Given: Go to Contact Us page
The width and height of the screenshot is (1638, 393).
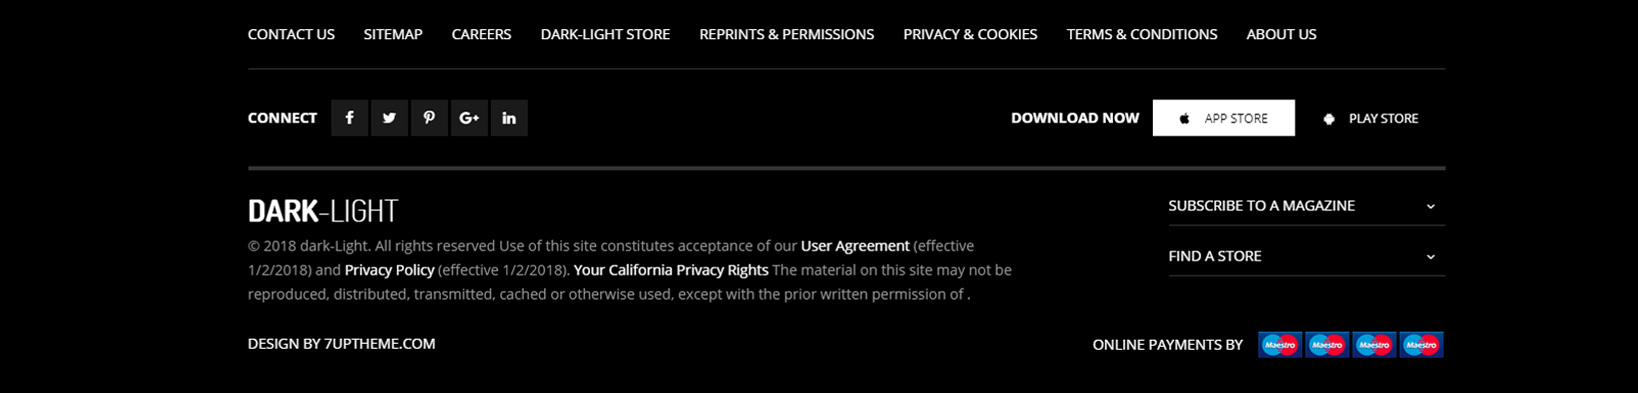Looking at the screenshot, I should pos(291,34).
